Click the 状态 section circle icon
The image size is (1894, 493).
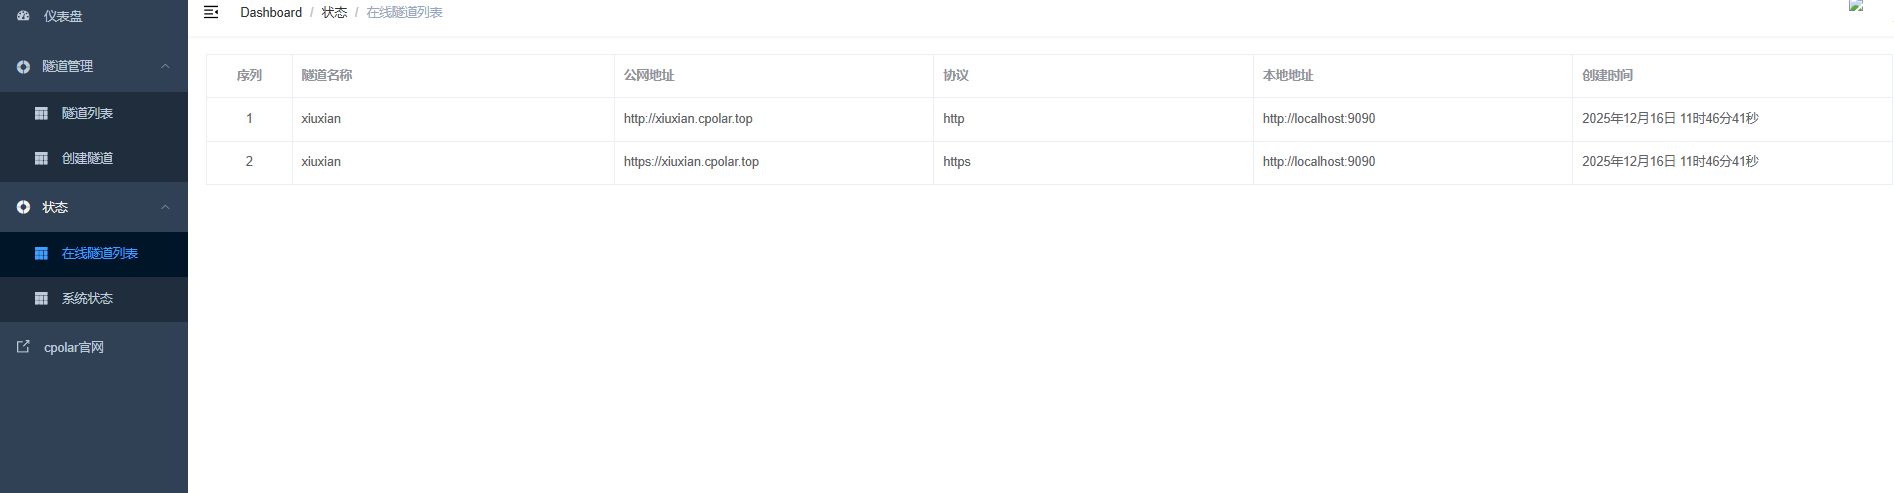coord(23,207)
